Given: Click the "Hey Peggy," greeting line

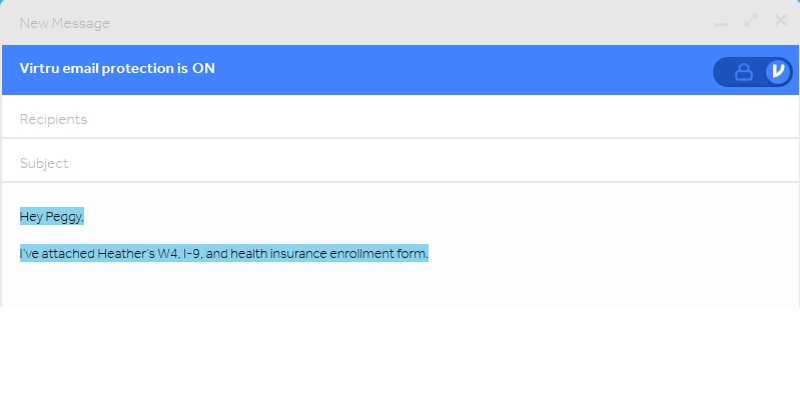Looking at the screenshot, I should click(52, 217).
